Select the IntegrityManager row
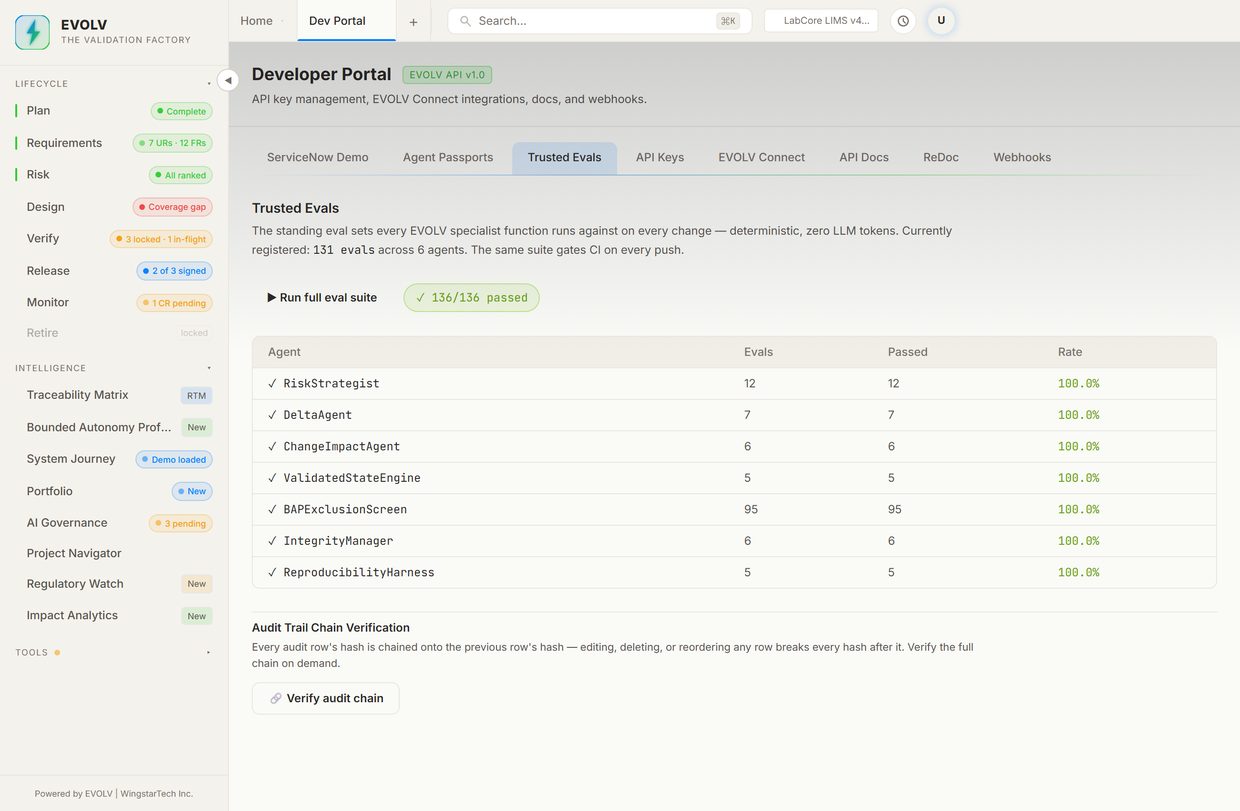The width and height of the screenshot is (1240, 811). click(x=734, y=541)
